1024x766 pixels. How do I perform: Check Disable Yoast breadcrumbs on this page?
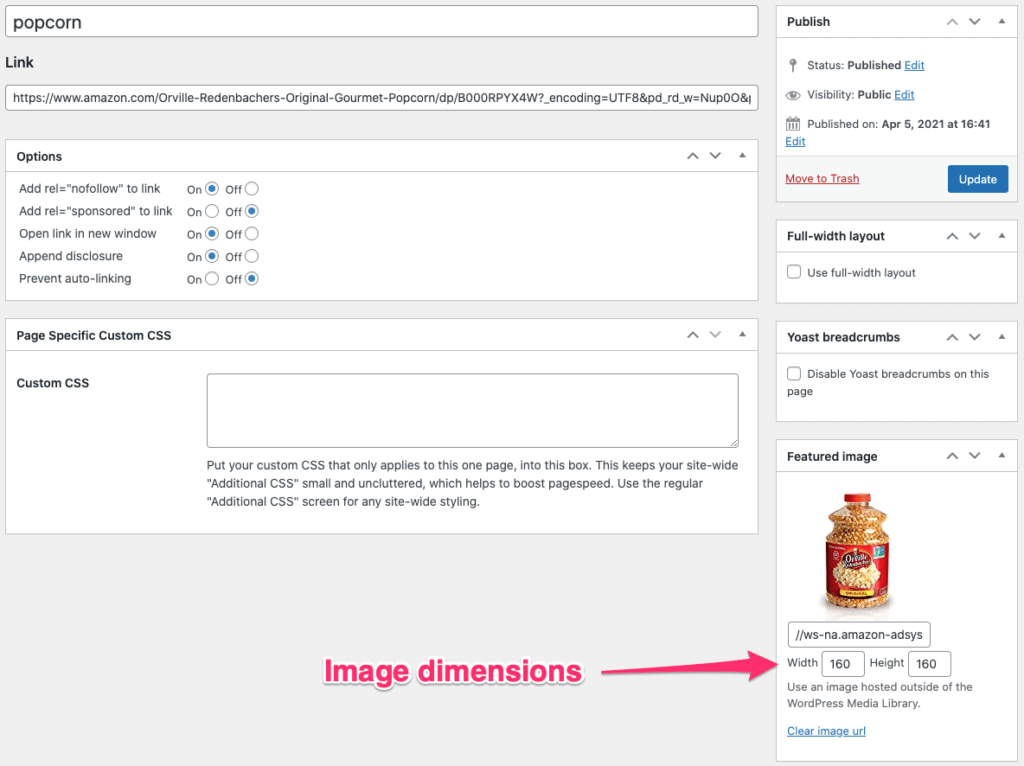point(793,374)
